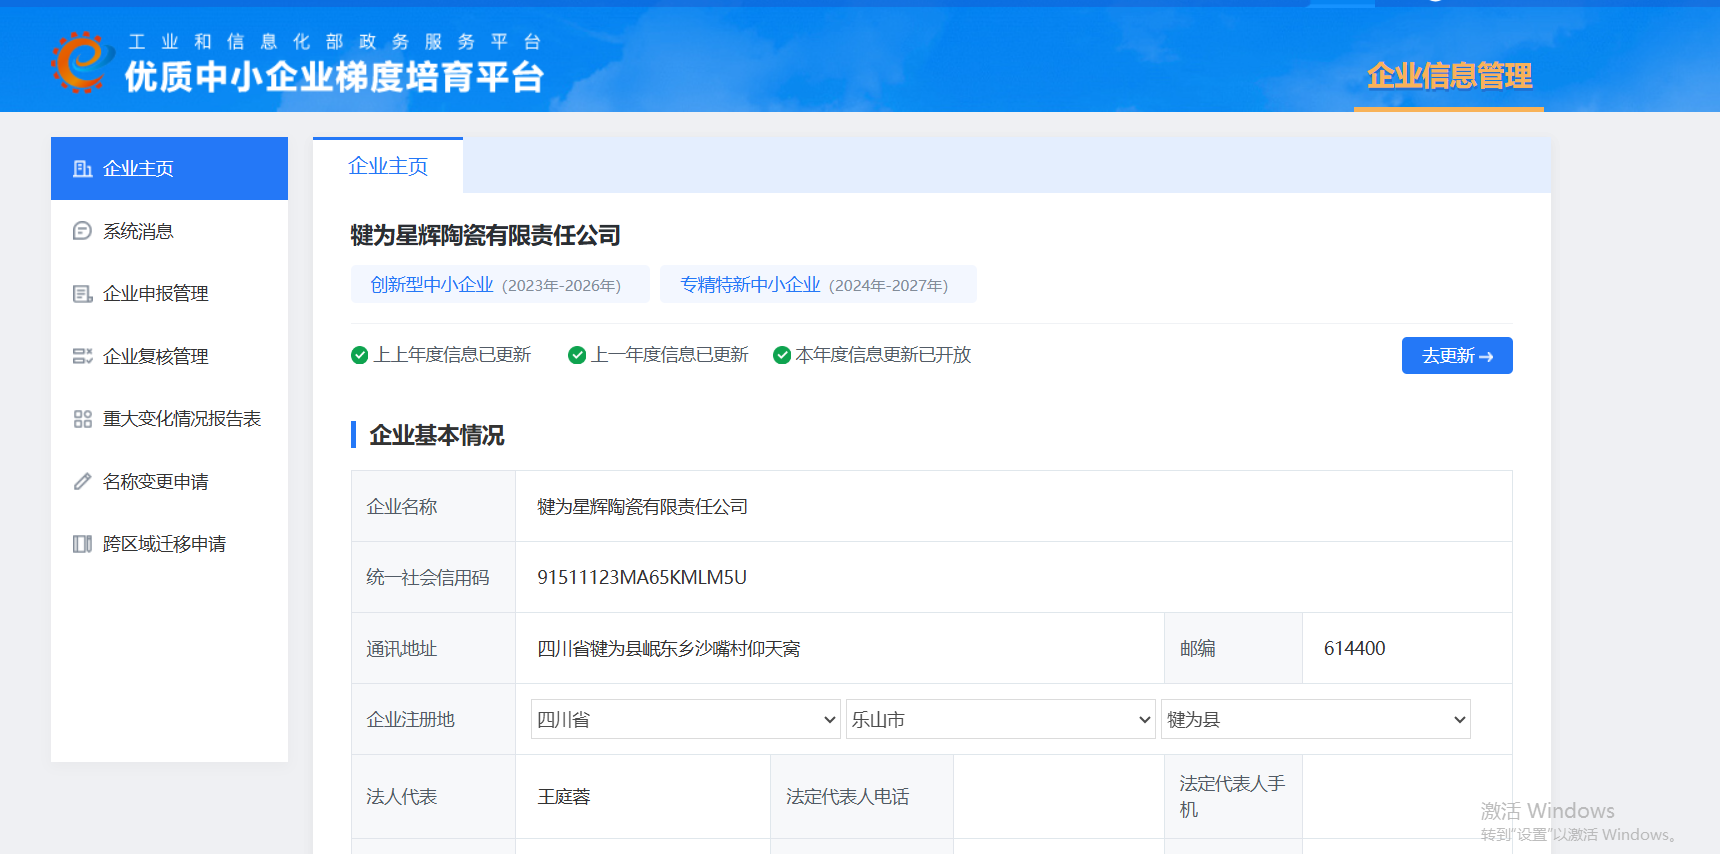This screenshot has height=854, width=1720.
Task: Click the 重大变化情况报告表 grid icon
Action: (x=83, y=419)
